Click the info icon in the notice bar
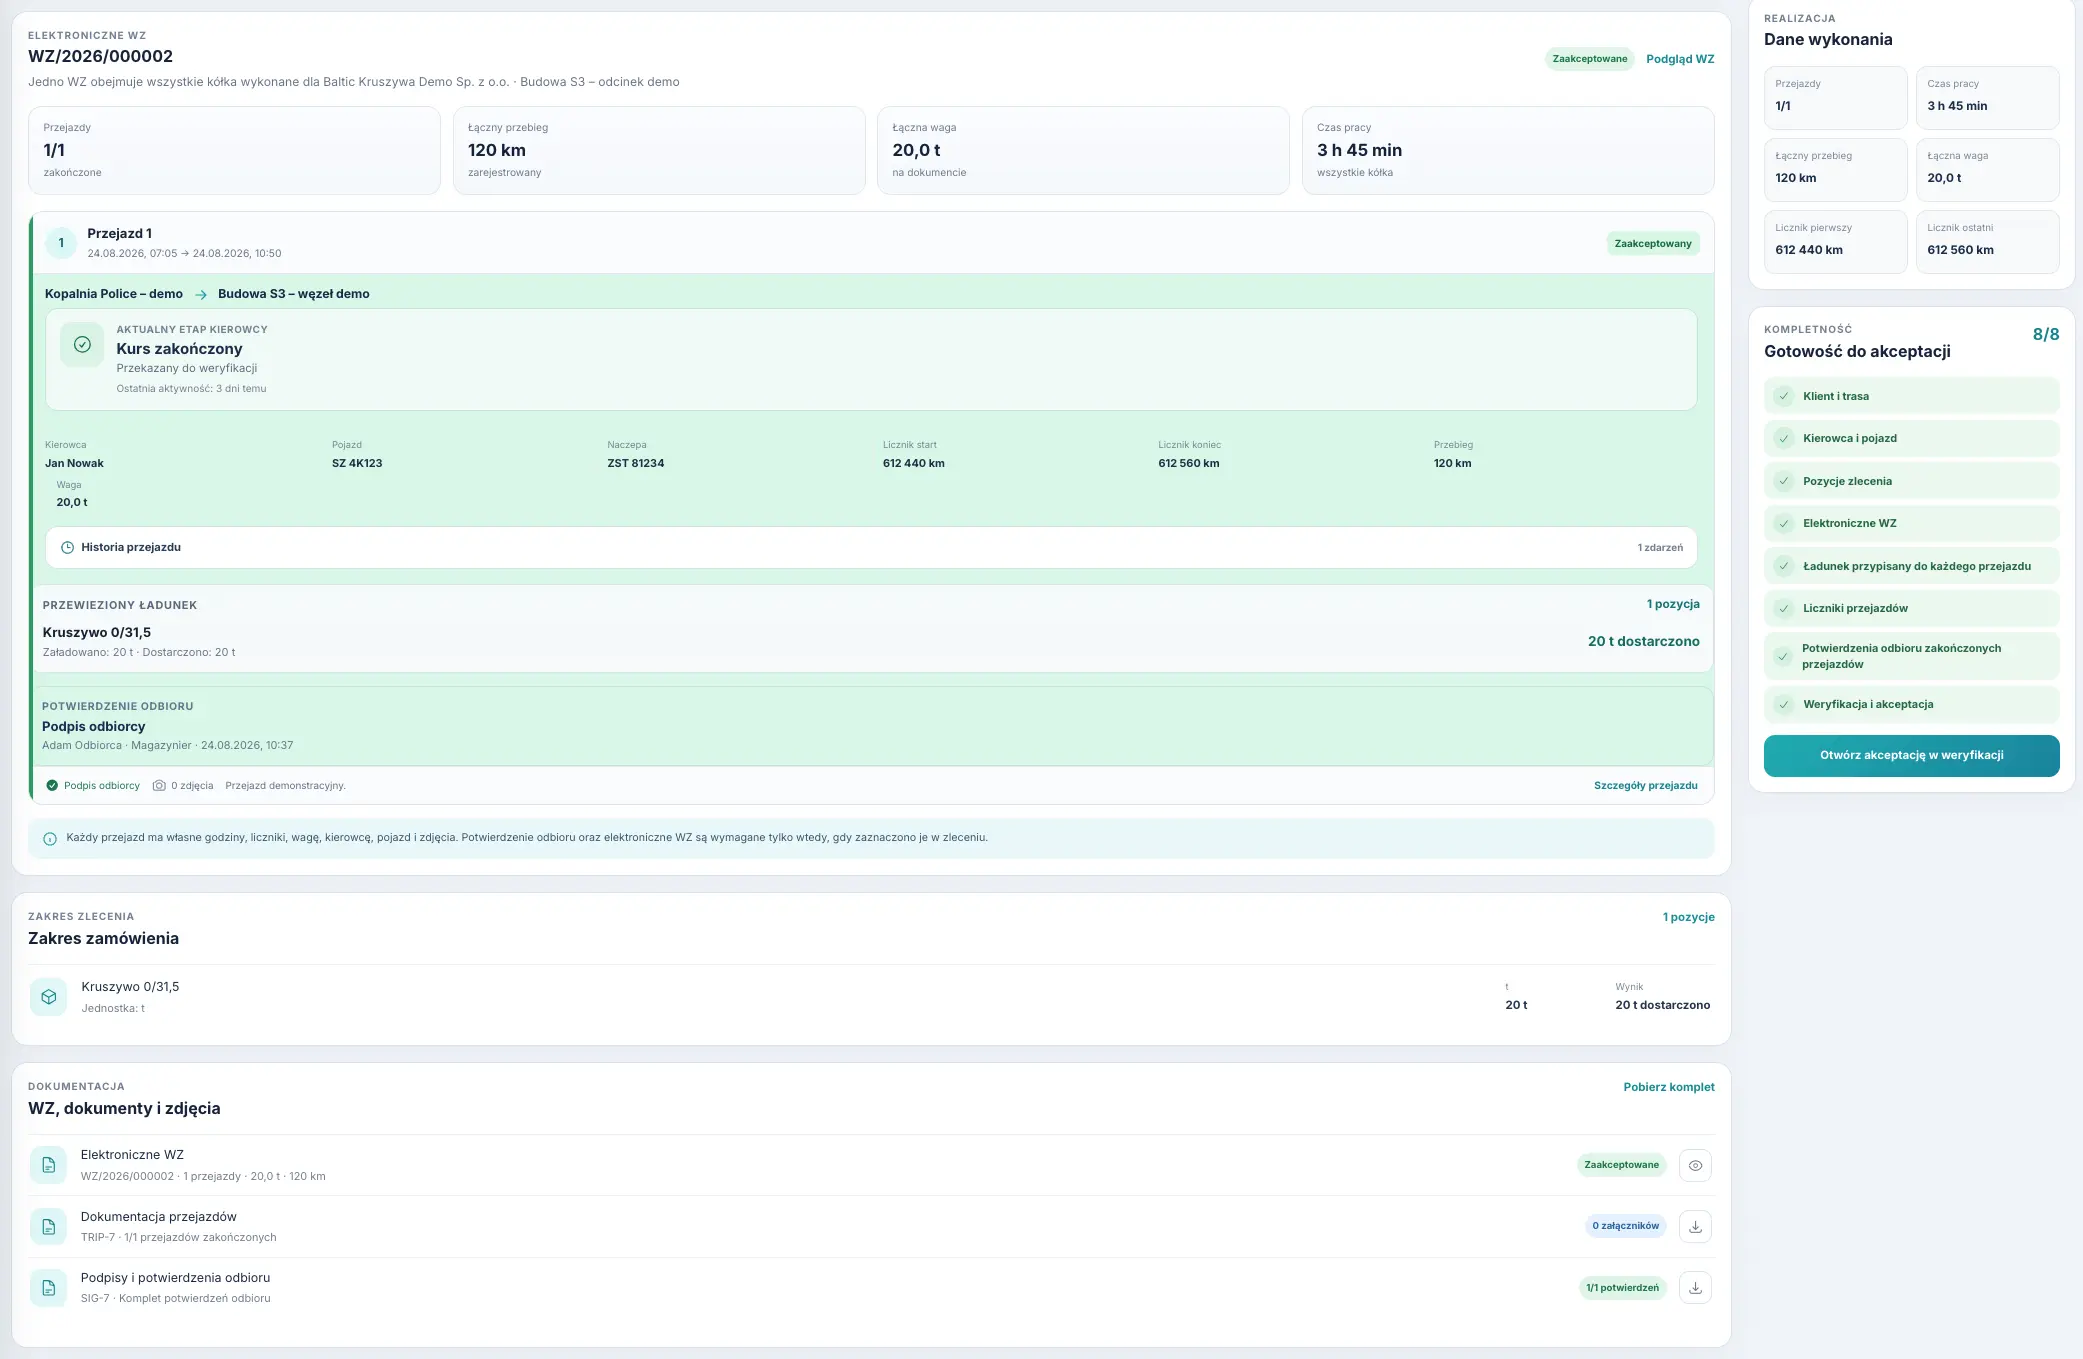The width and height of the screenshot is (2083, 1359). pyautogui.click(x=50, y=839)
